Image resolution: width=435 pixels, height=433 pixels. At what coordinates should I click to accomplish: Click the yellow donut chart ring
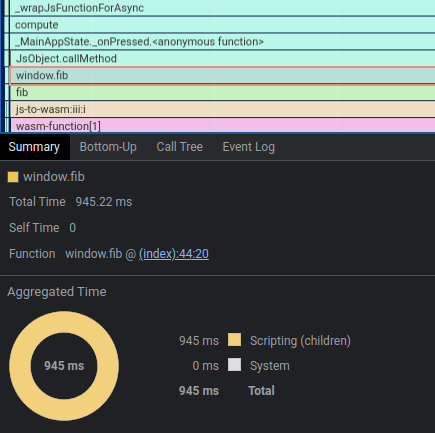(x=20, y=366)
